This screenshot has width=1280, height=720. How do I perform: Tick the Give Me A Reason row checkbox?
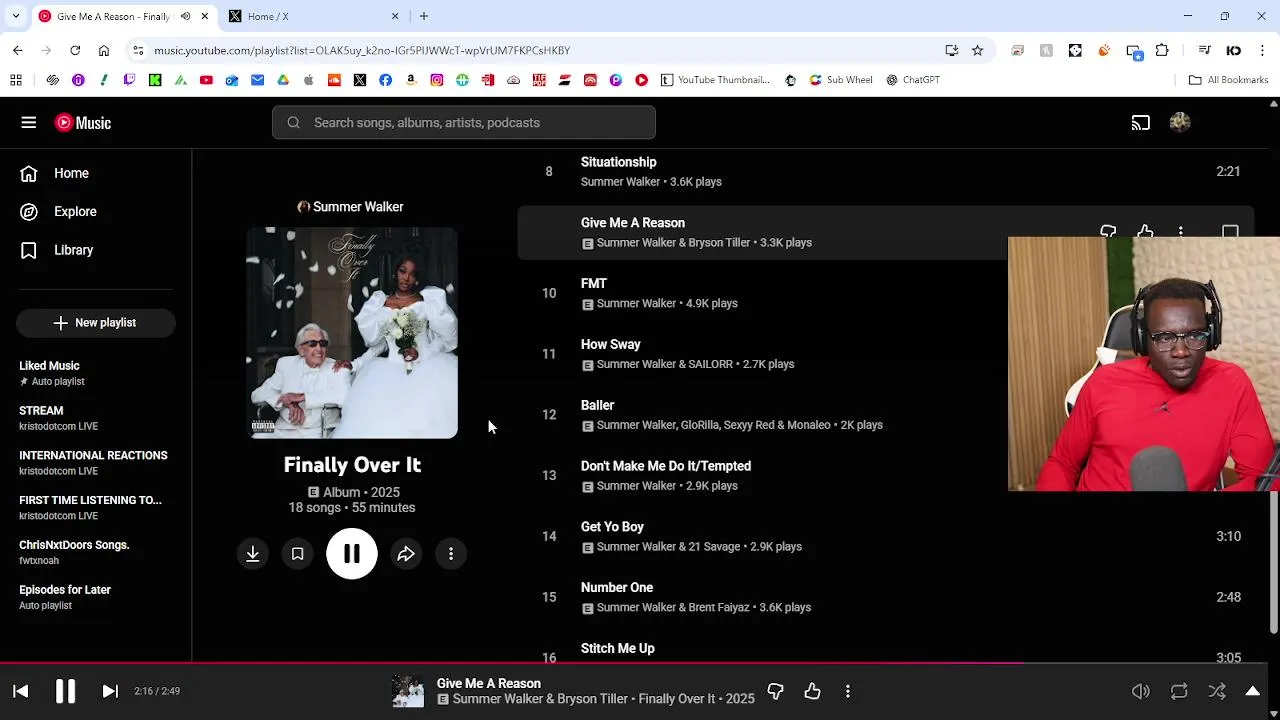(x=1230, y=231)
